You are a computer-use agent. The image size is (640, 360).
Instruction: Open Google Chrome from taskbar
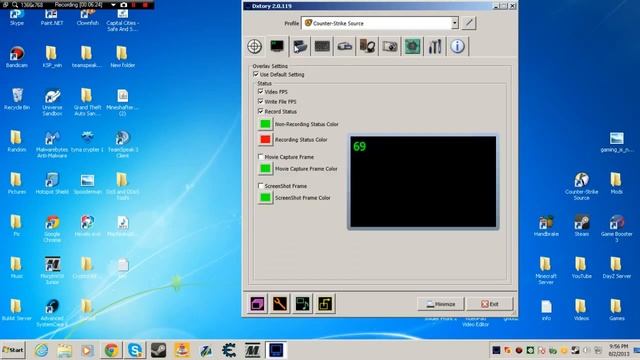click(x=111, y=350)
